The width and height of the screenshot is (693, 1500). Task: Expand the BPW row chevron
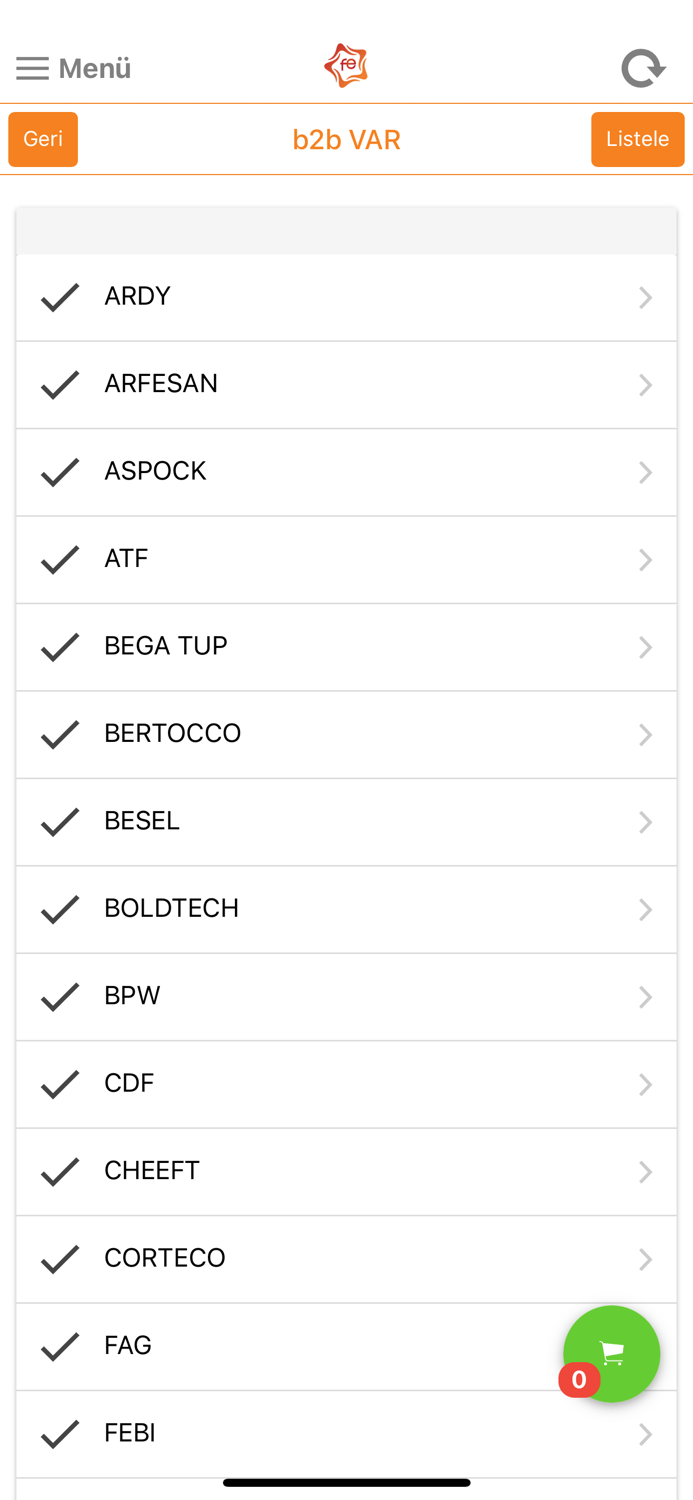pos(645,997)
